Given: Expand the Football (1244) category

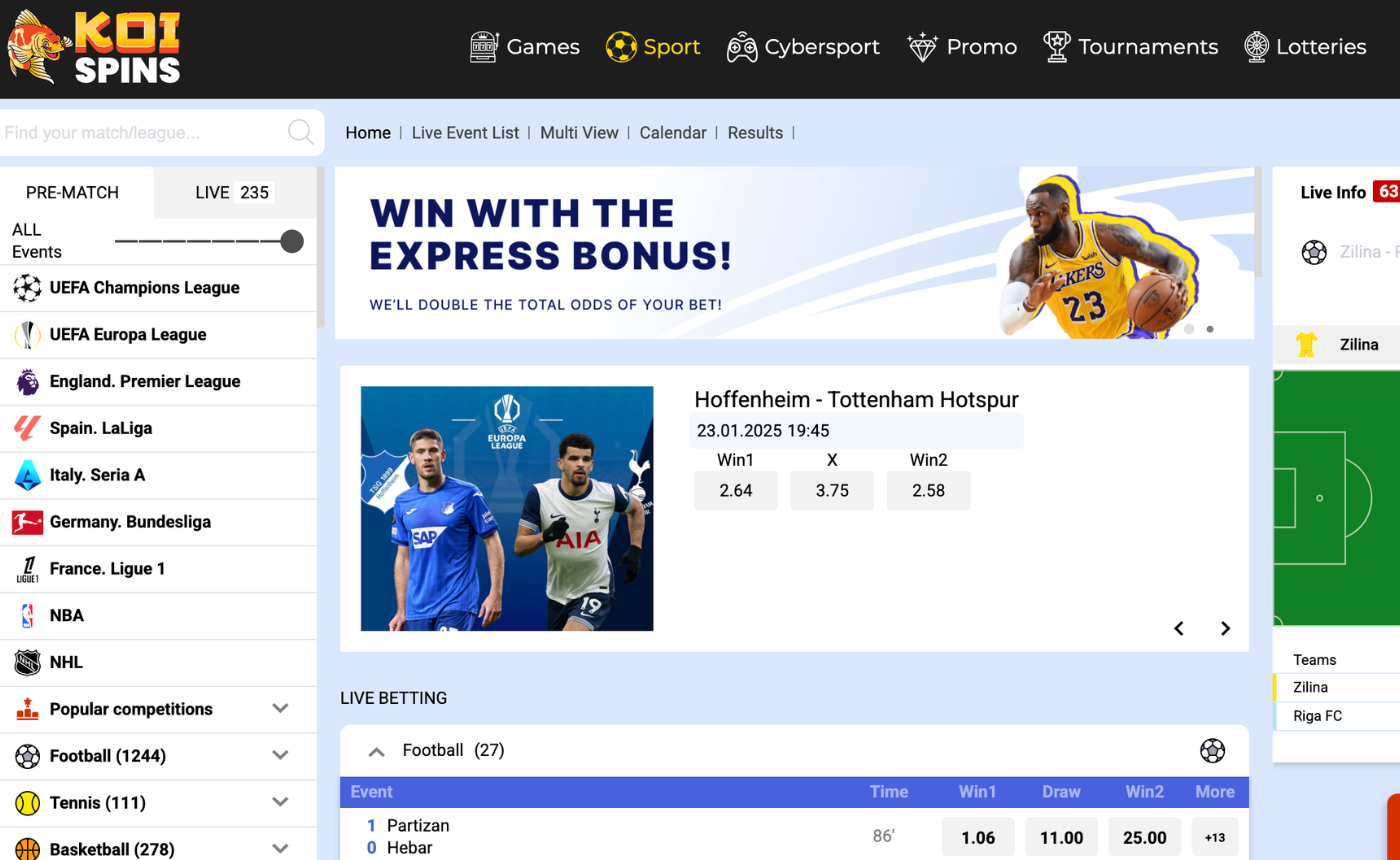Looking at the screenshot, I should (x=280, y=756).
